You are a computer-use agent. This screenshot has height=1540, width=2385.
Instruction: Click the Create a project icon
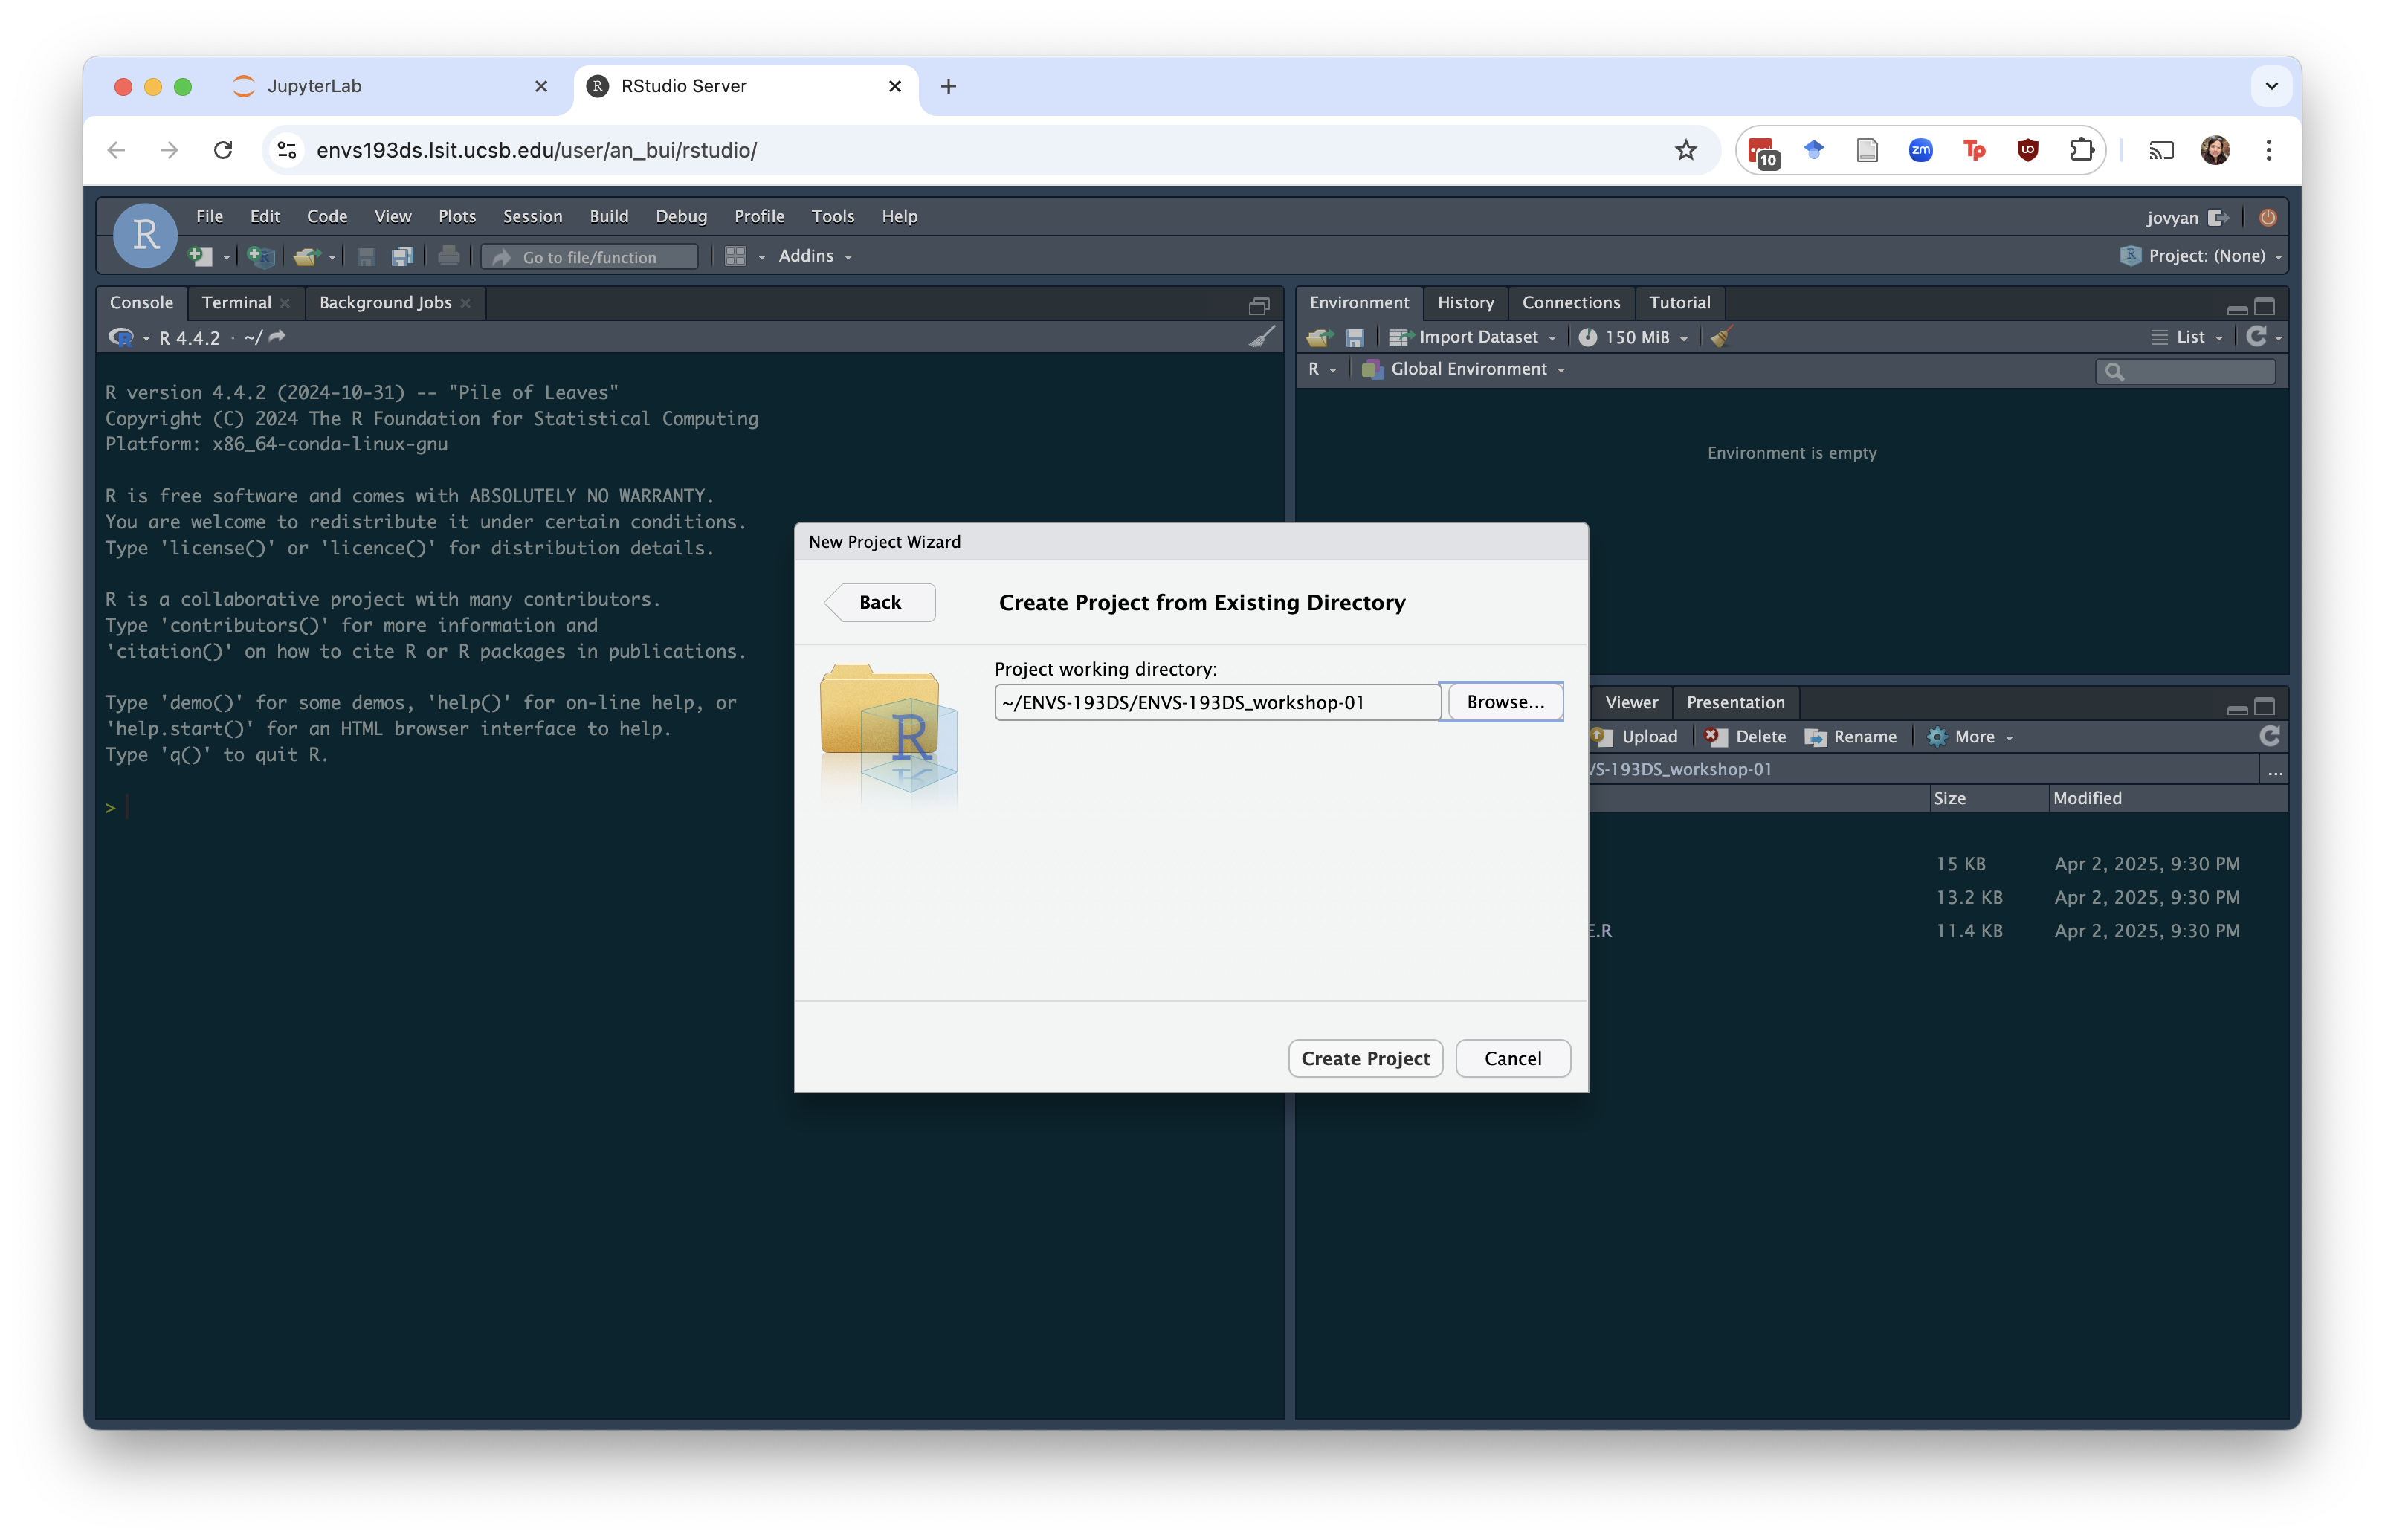[x=261, y=257]
